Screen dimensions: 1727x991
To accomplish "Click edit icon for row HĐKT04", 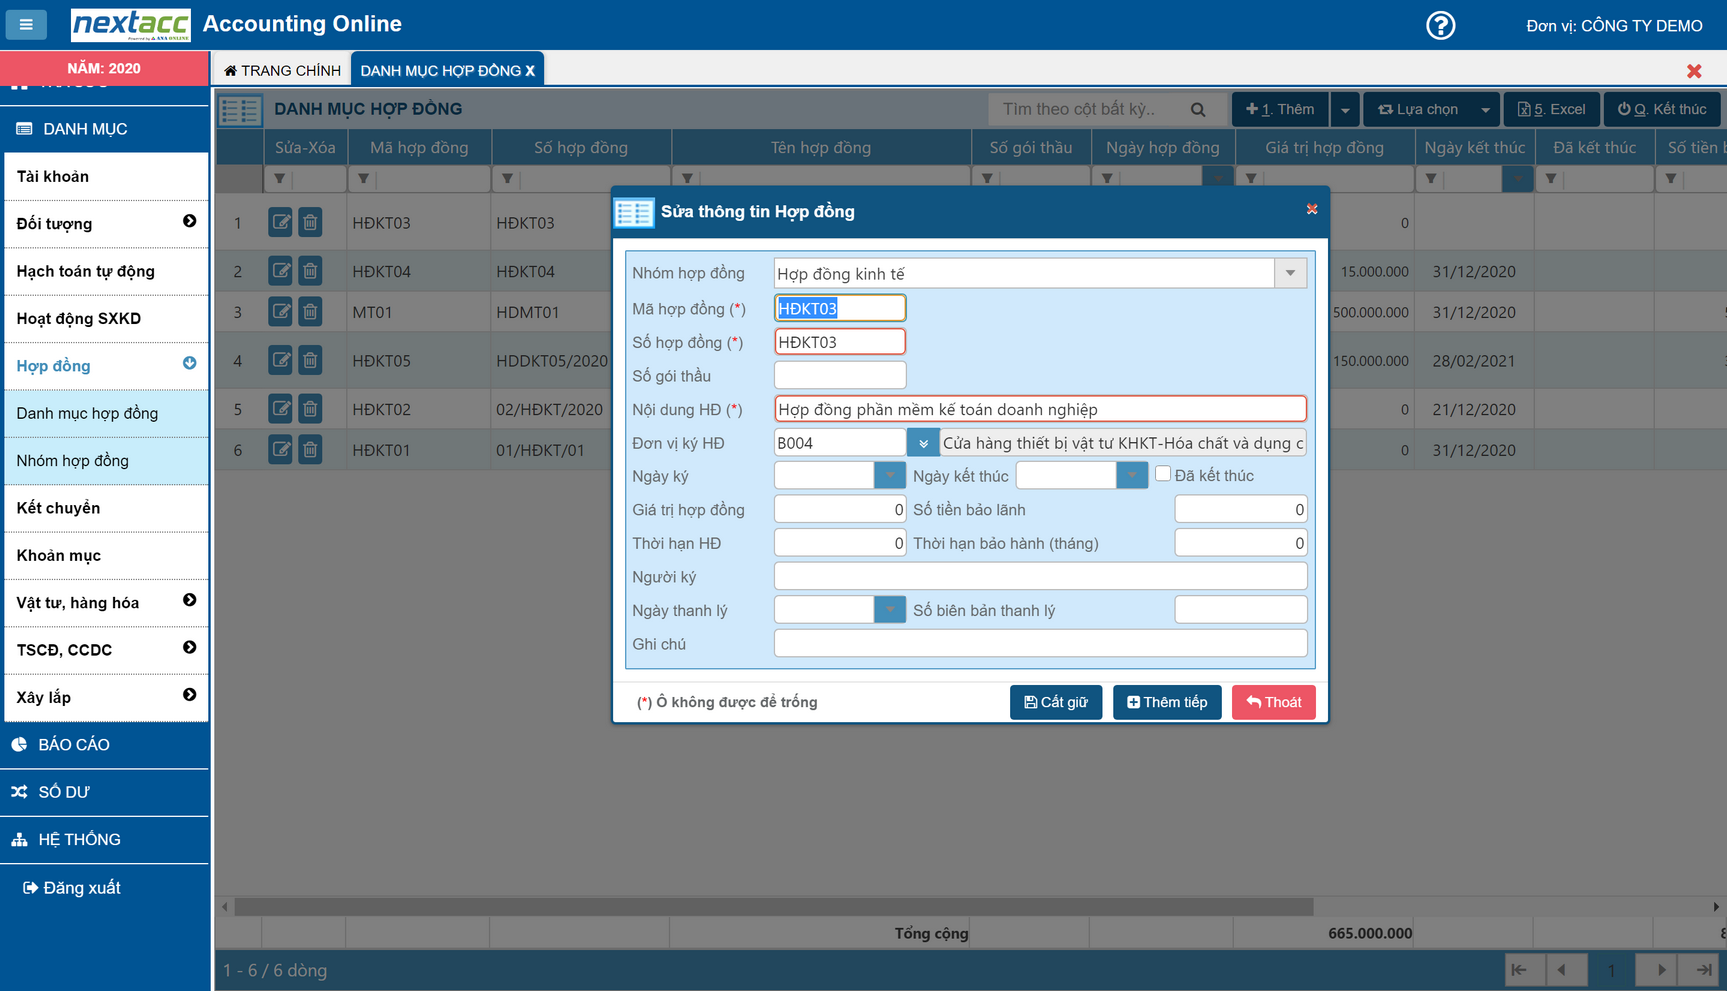I will (280, 271).
